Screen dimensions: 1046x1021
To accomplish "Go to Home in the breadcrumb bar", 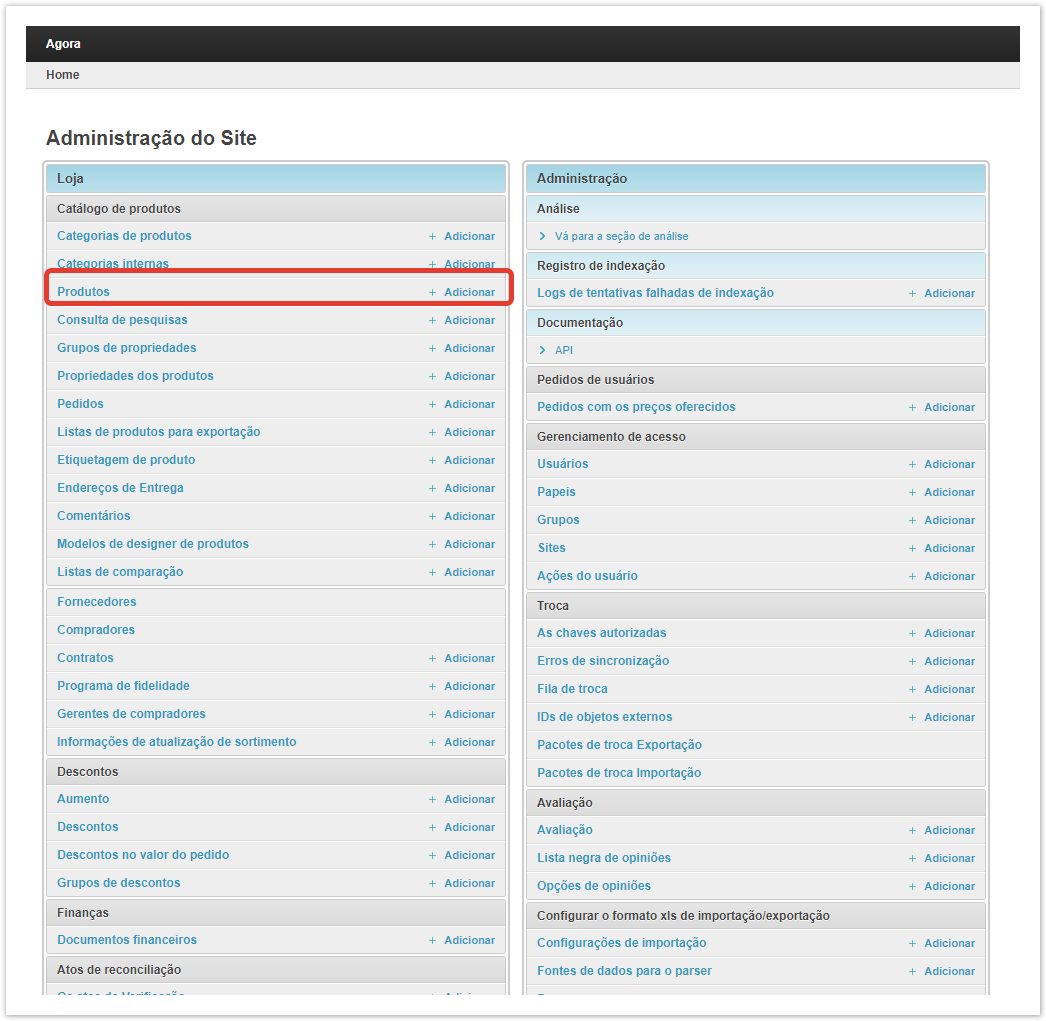I will coord(62,75).
